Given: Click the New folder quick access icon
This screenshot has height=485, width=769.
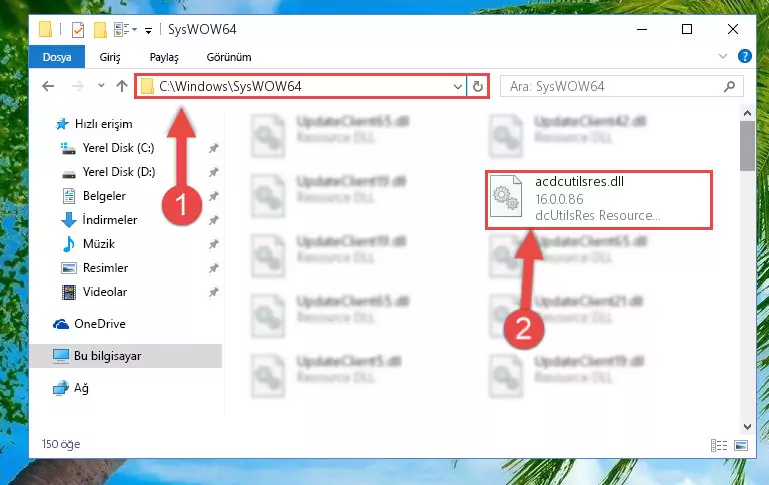Looking at the screenshot, I should coord(100,30).
